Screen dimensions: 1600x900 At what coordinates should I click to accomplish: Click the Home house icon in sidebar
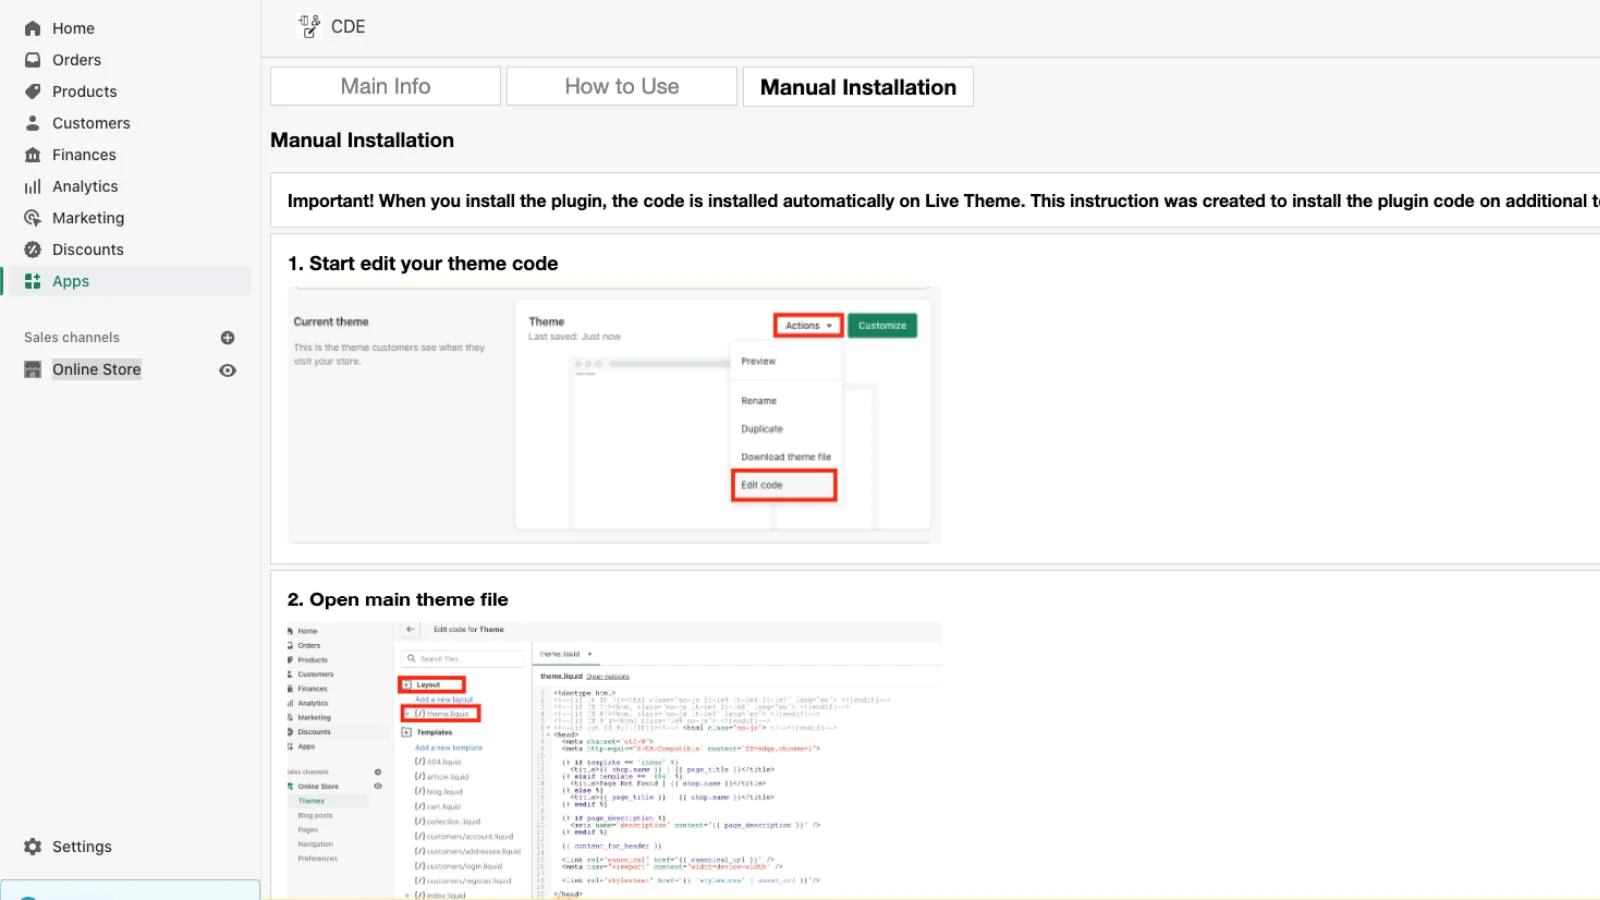(33, 29)
